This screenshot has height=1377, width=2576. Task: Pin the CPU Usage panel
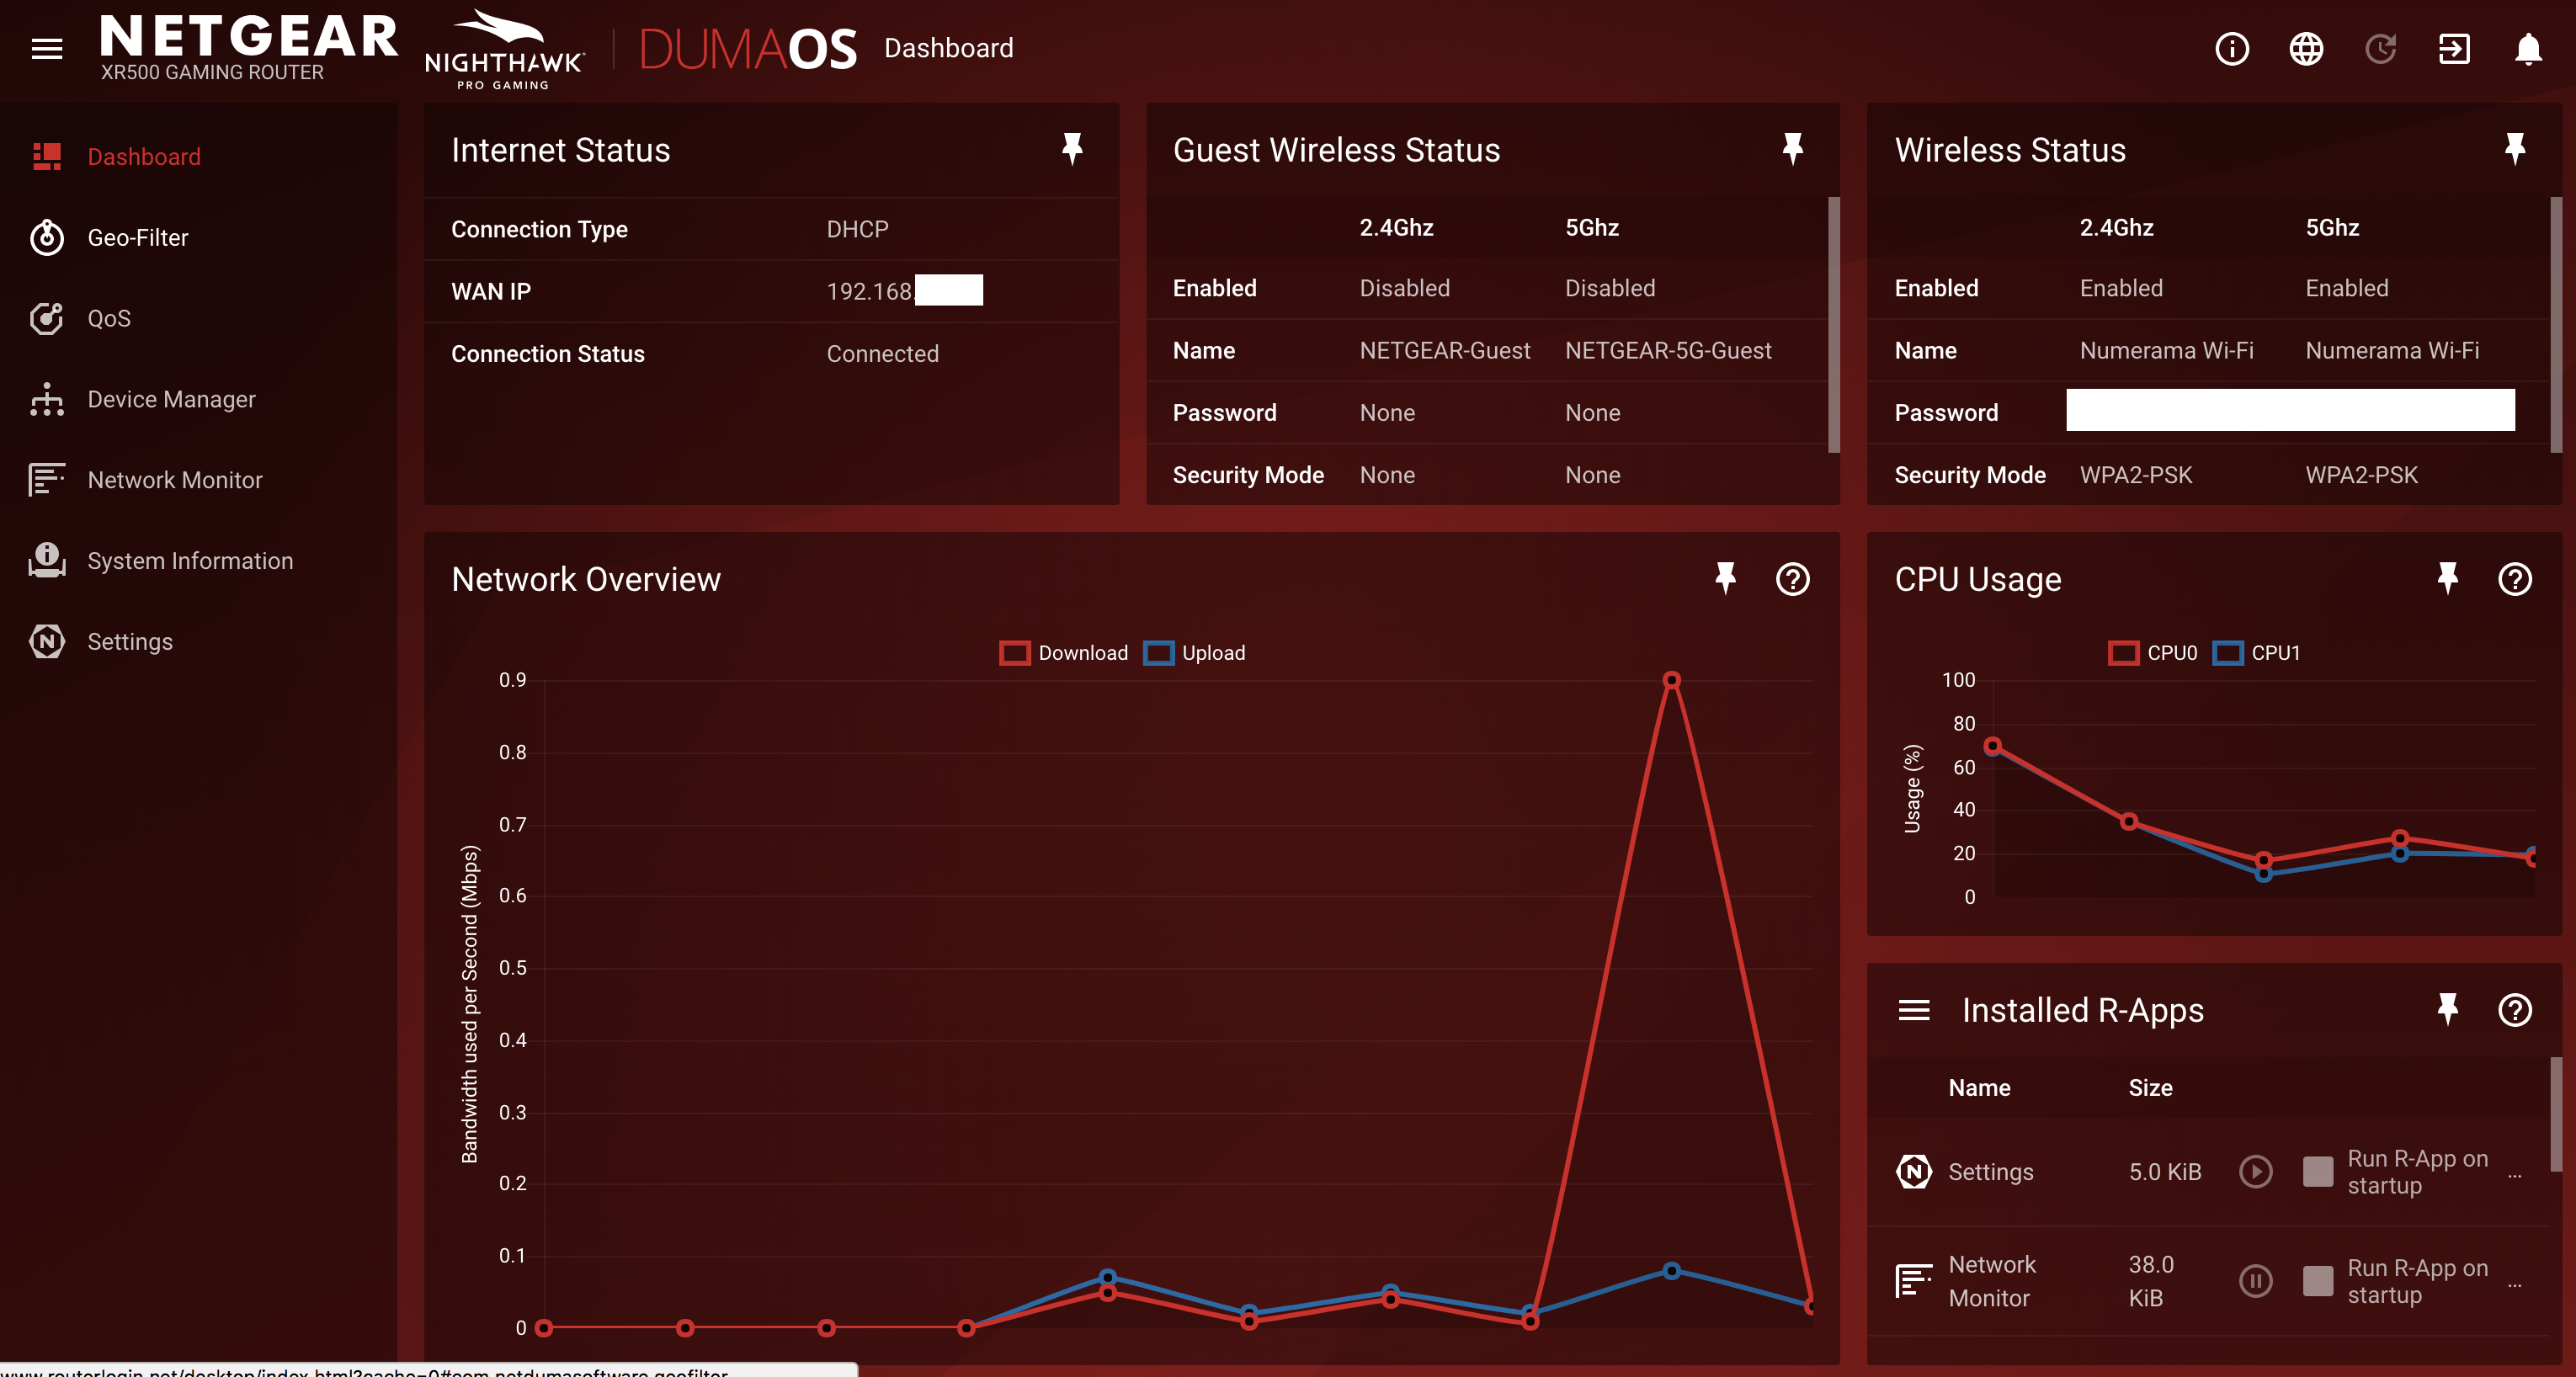pos(2447,578)
